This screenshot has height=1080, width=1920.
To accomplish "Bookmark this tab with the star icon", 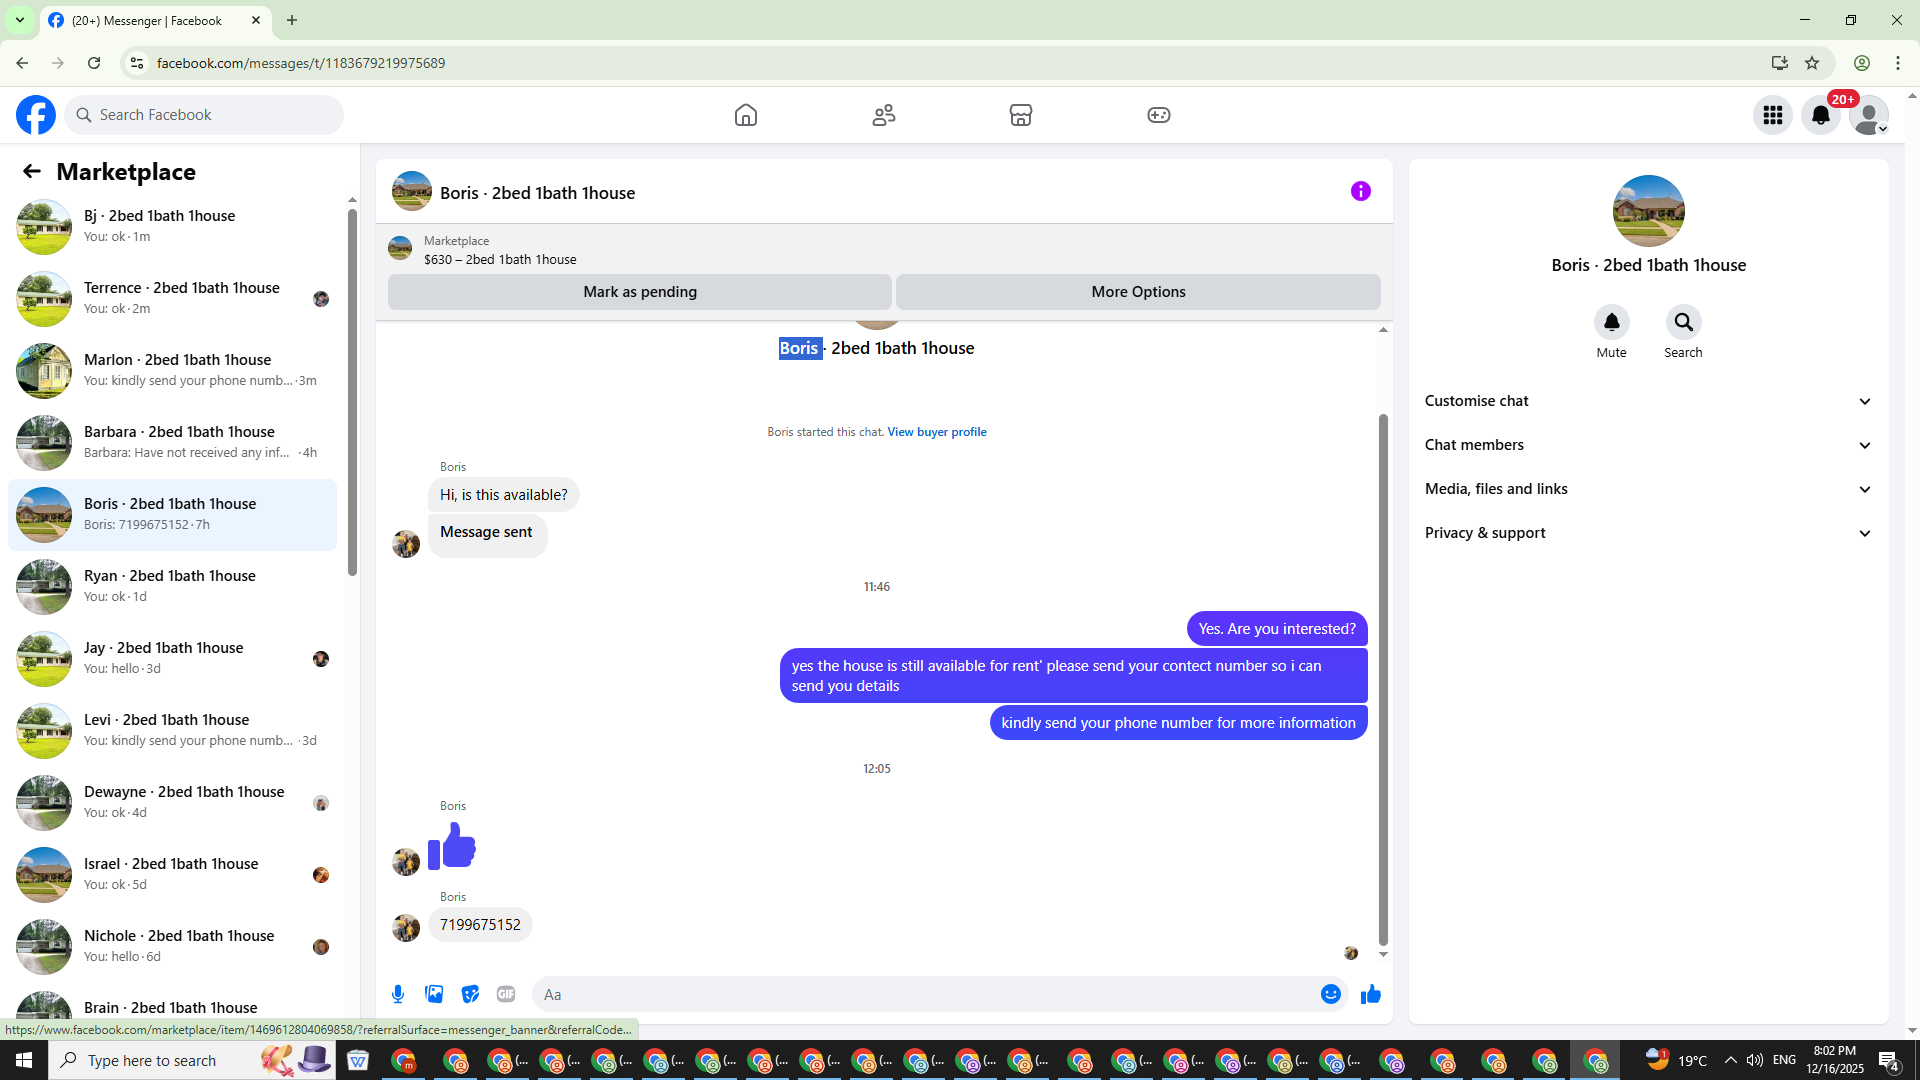I will pos(1812,63).
